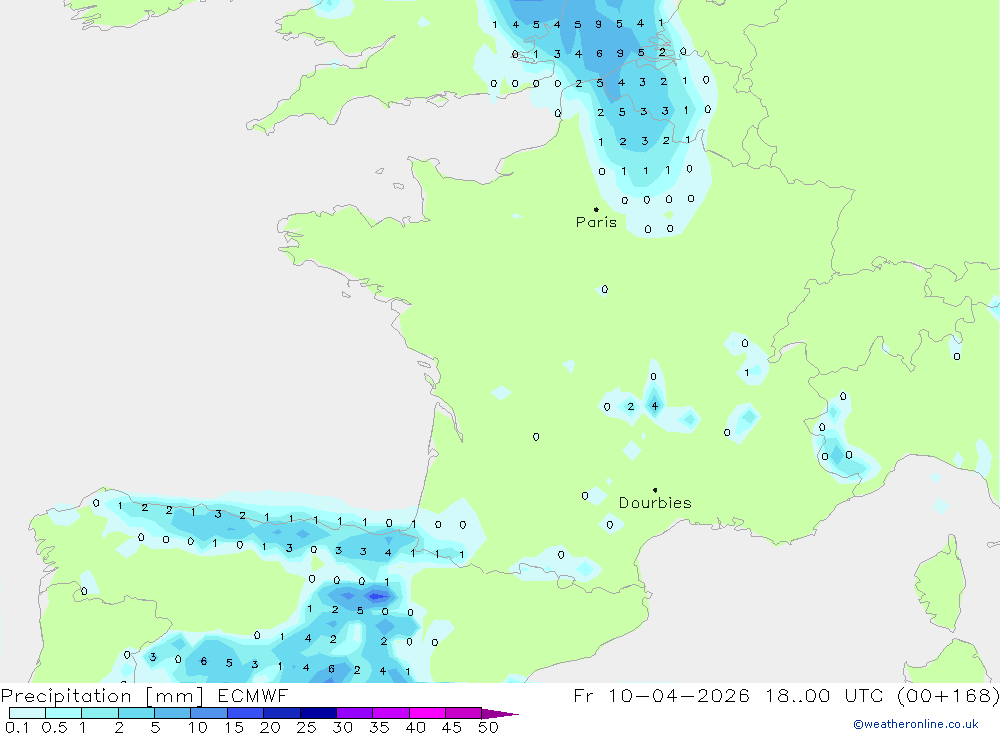Image resolution: width=1000 pixels, height=733 pixels.
Task: Click the Dourbies location label
Action: point(655,503)
